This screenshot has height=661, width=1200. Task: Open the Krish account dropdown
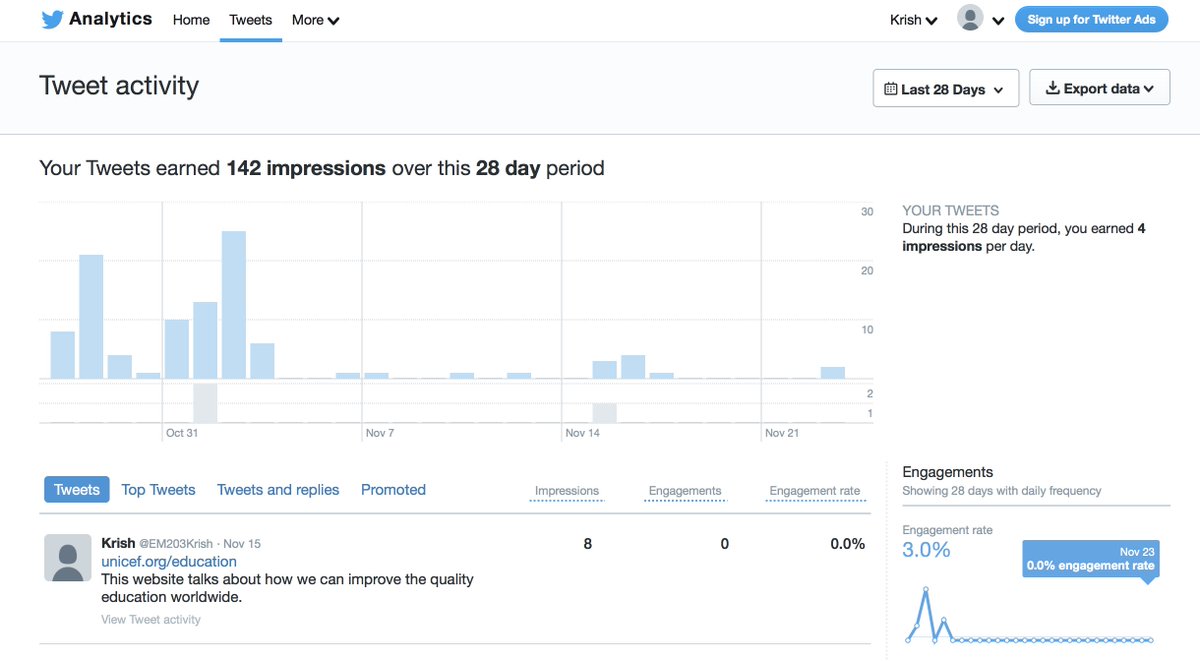coord(913,20)
